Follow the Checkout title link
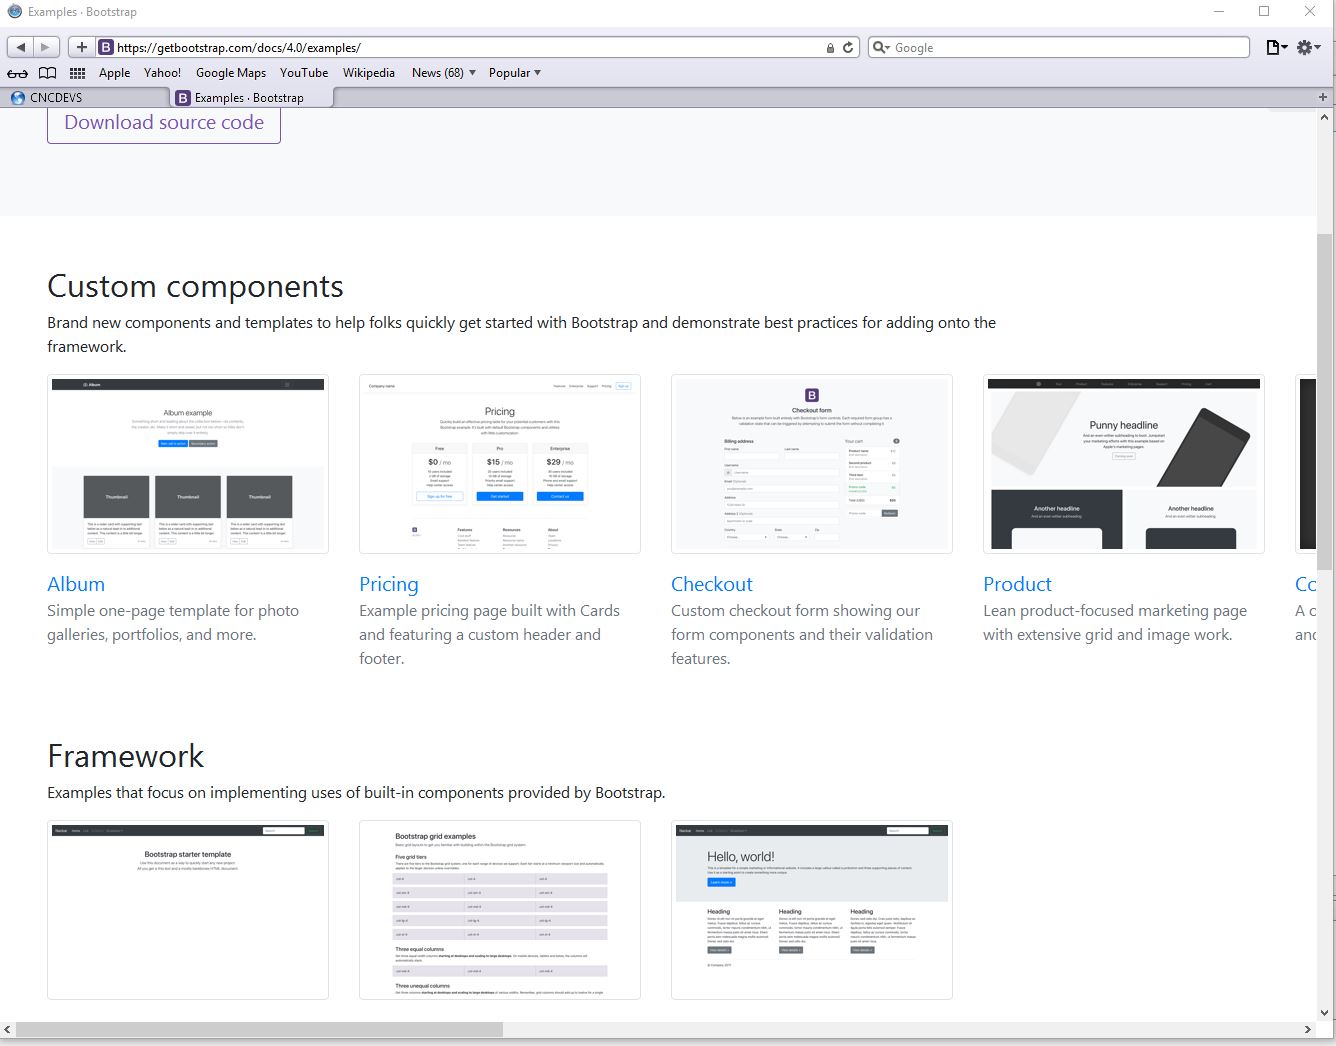Screen dimensions: 1336x1046 [x=712, y=584]
